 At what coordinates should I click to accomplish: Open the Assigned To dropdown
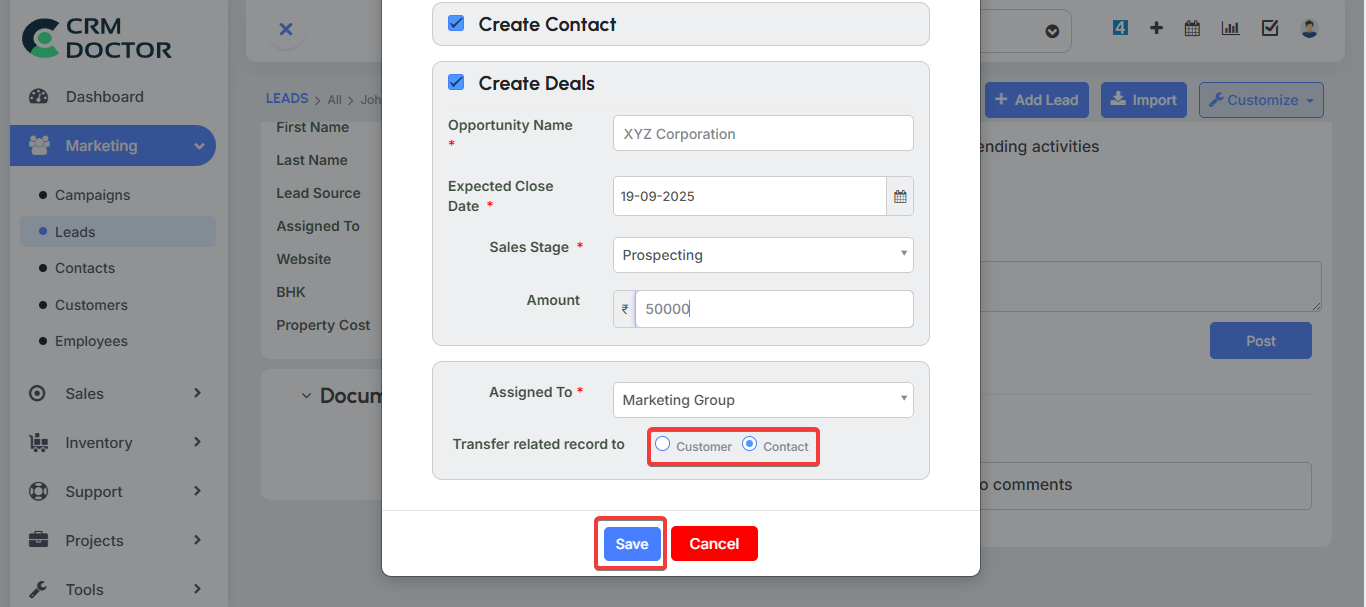pyautogui.click(x=762, y=399)
